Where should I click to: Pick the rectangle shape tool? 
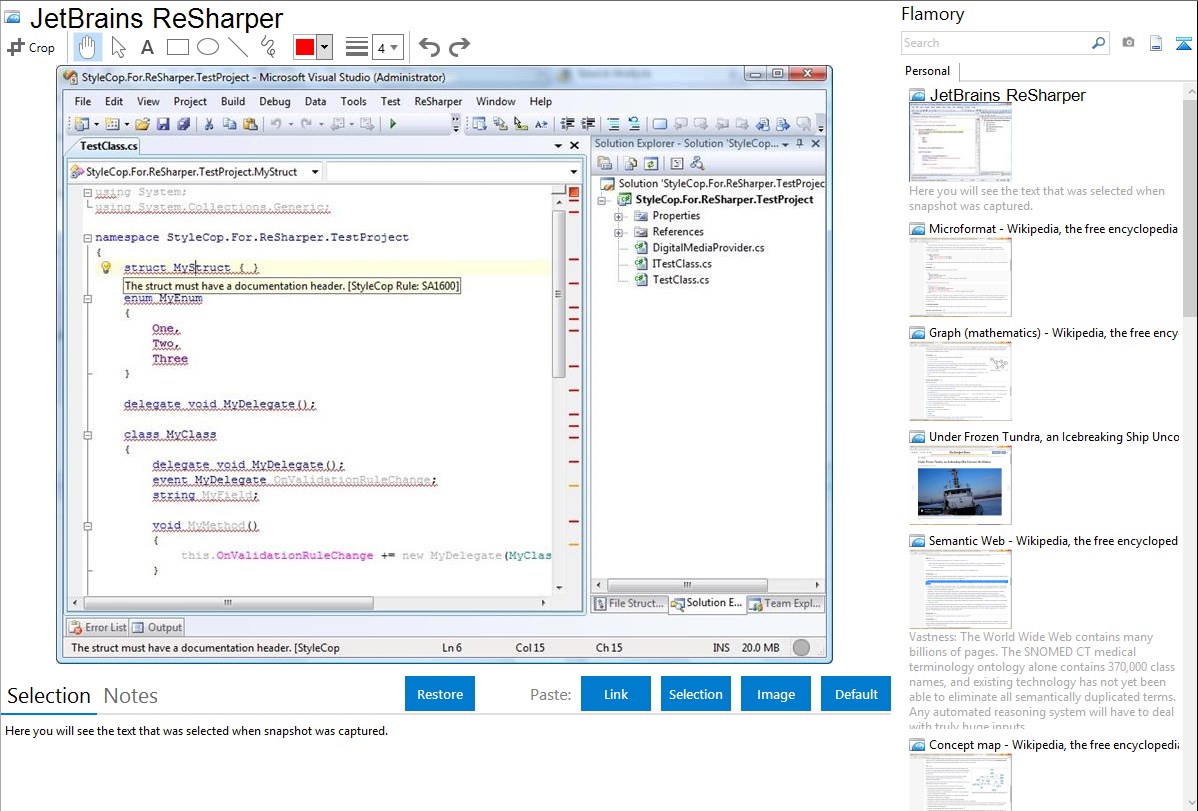(x=177, y=47)
